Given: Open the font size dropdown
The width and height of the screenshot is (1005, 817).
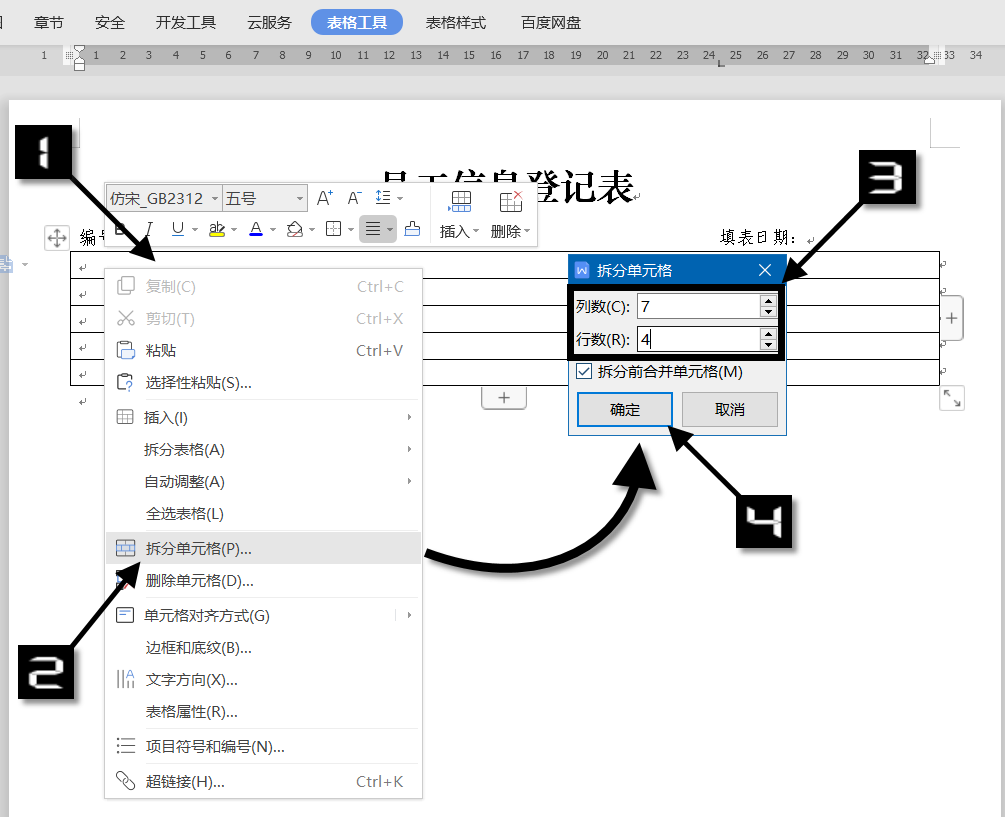Looking at the screenshot, I should [299, 199].
